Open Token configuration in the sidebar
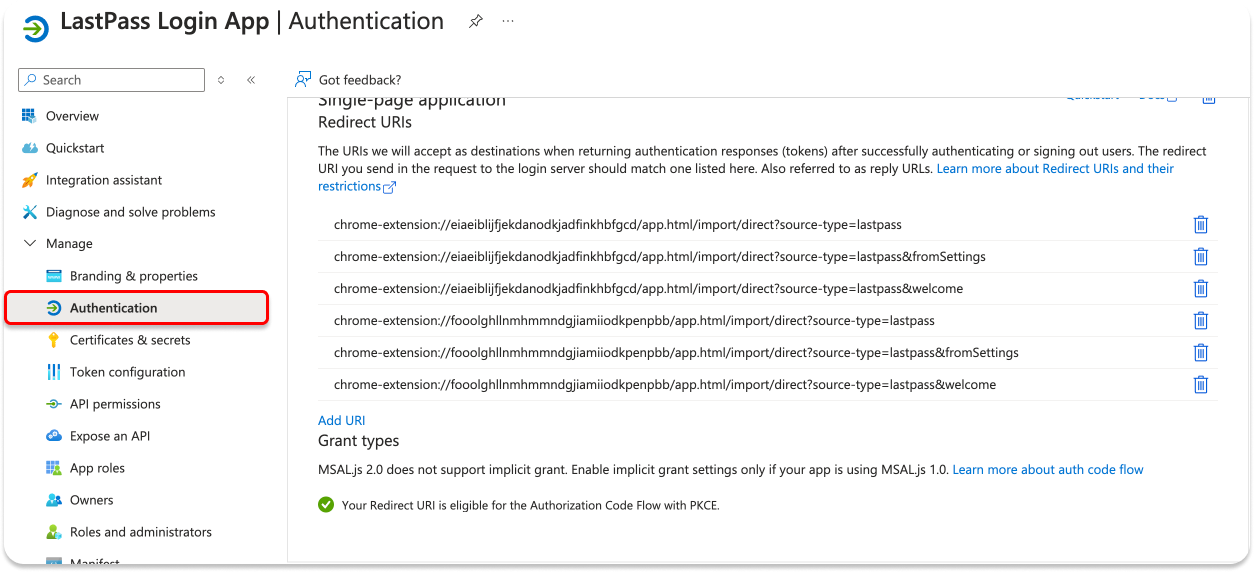This screenshot has width=1254, height=572. click(x=128, y=372)
